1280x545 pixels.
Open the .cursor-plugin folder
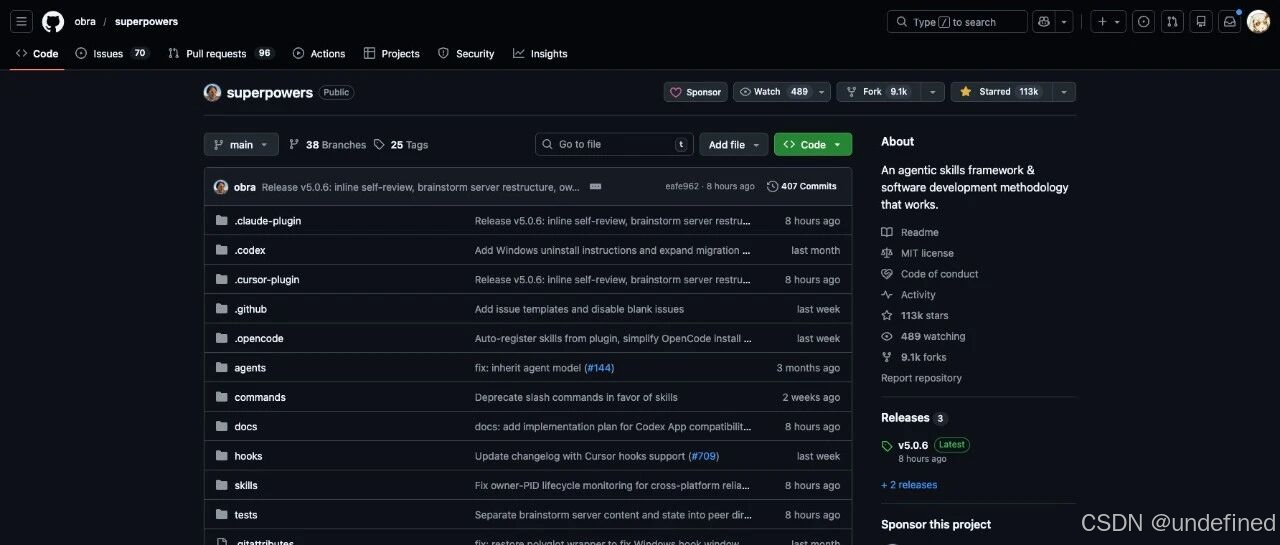267,280
